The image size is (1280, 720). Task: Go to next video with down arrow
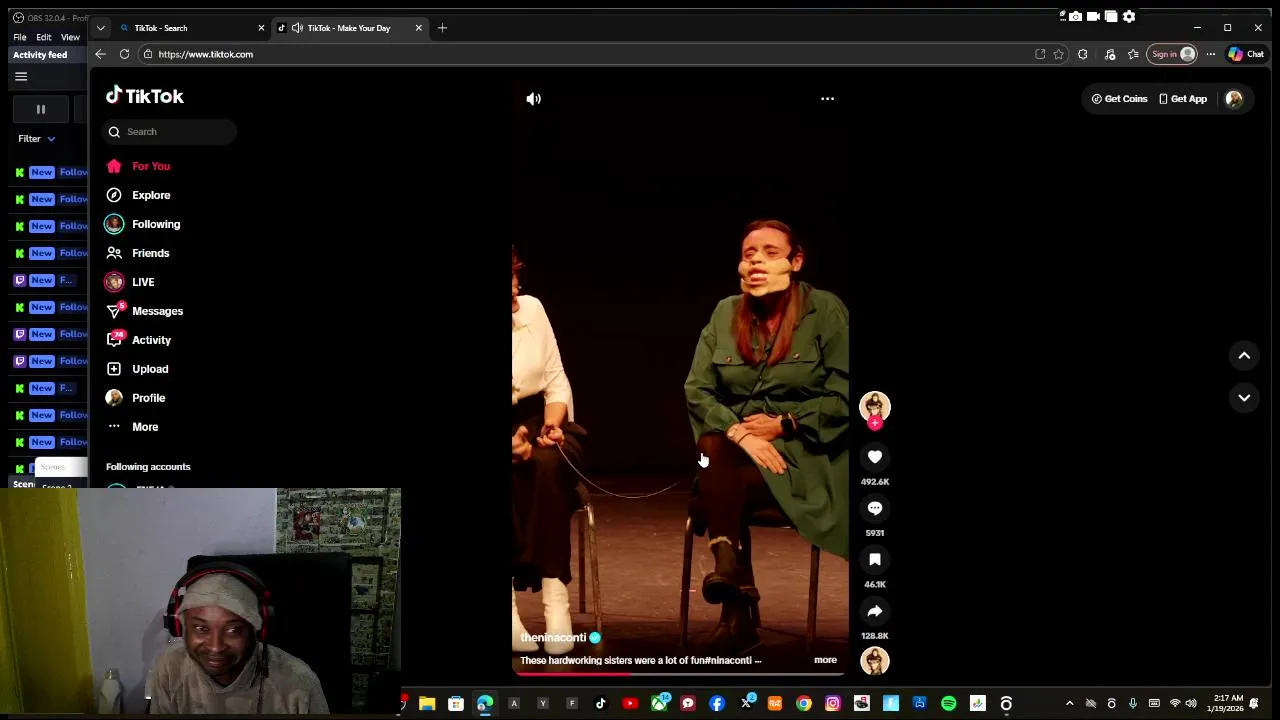tap(1244, 397)
